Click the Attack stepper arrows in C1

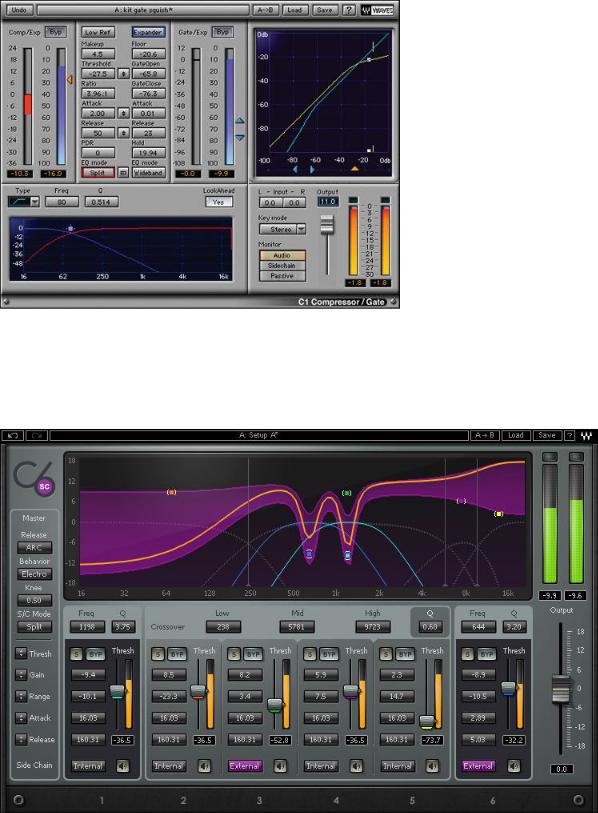[123, 113]
